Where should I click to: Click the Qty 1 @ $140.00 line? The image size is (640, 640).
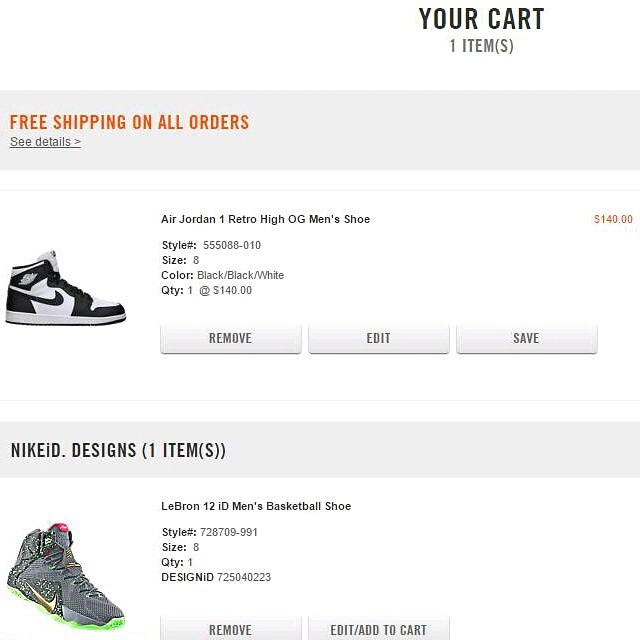[207, 290]
